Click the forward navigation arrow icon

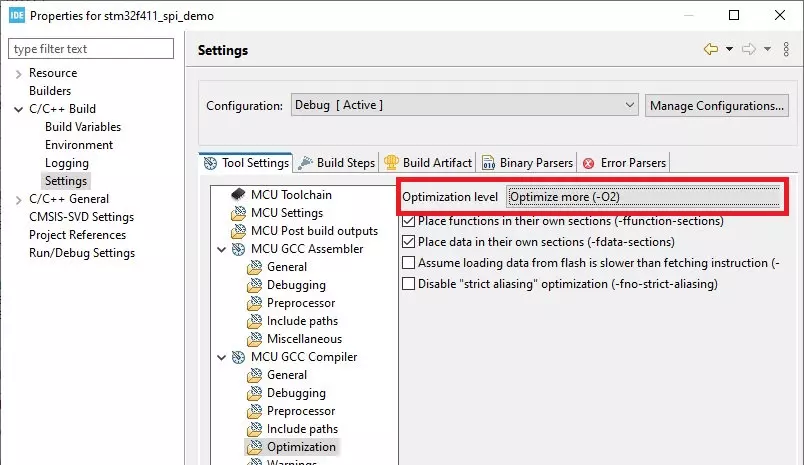(x=748, y=50)
